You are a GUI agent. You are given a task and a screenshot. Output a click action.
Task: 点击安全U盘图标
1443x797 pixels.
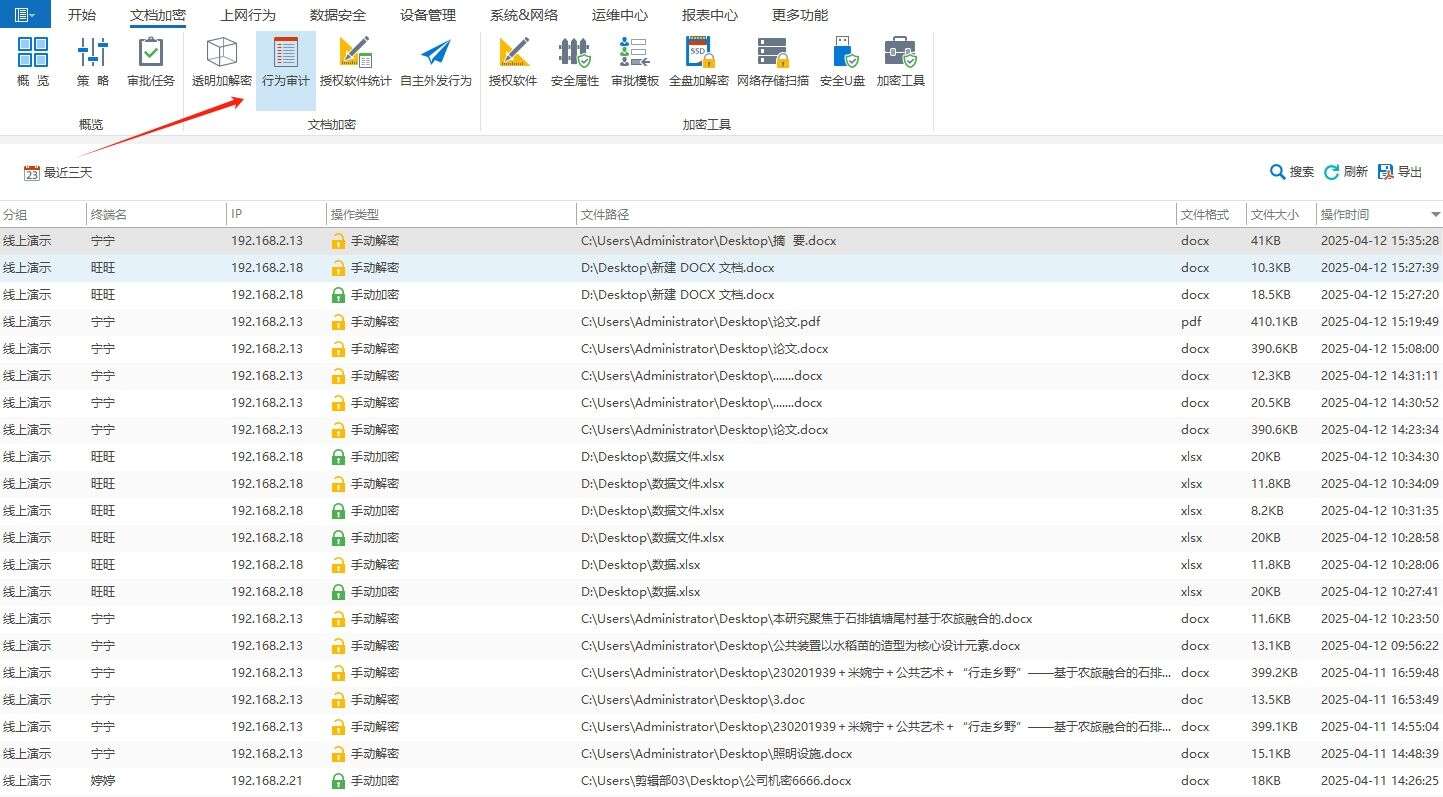point(842,62)
